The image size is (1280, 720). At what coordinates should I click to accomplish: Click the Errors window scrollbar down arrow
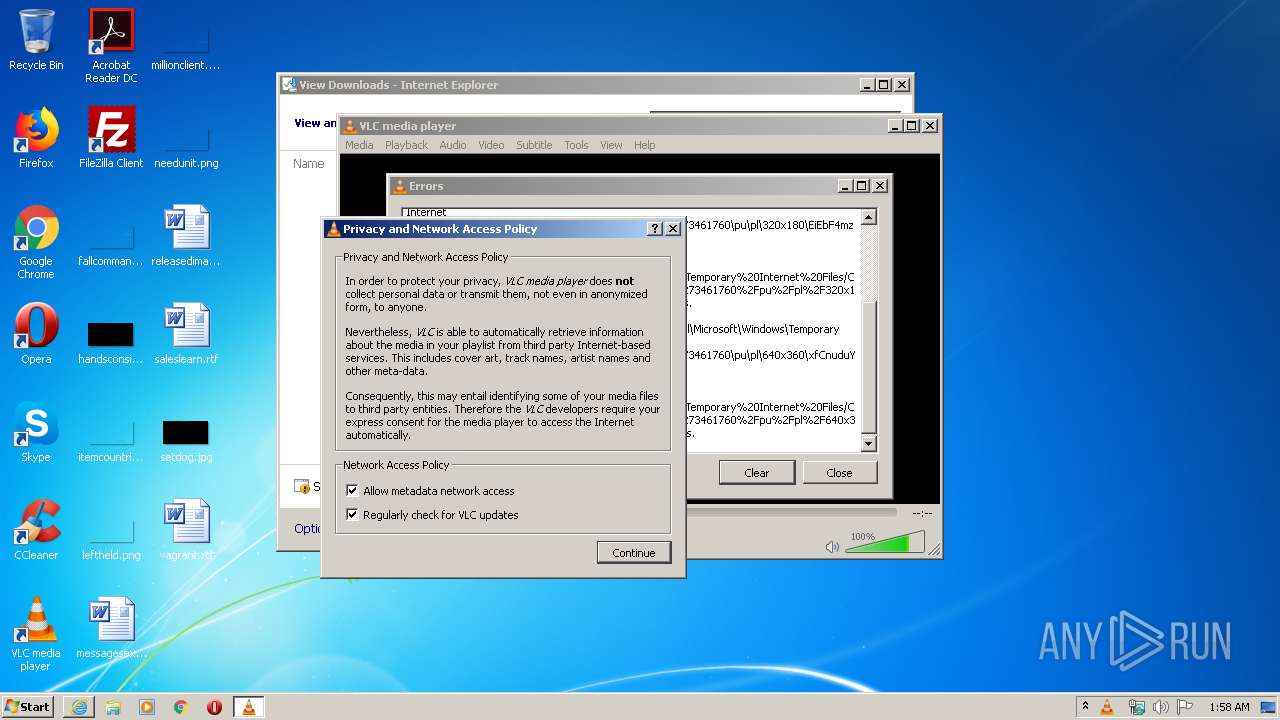point(868,444)
